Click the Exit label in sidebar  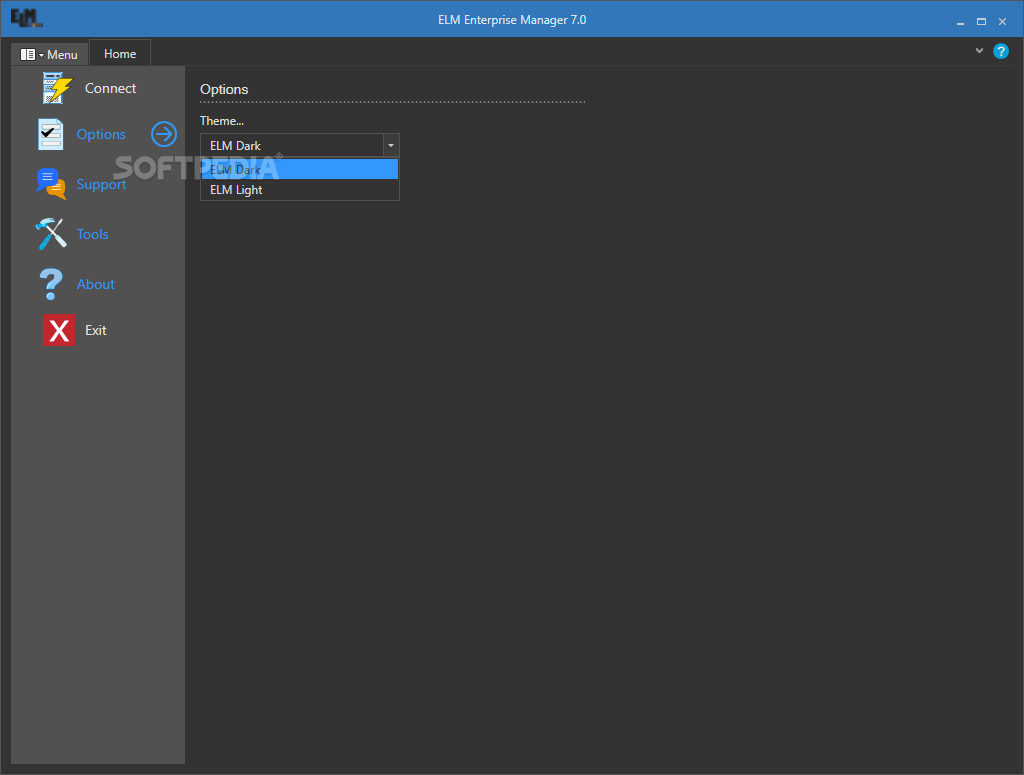click(x=96, y=330)
